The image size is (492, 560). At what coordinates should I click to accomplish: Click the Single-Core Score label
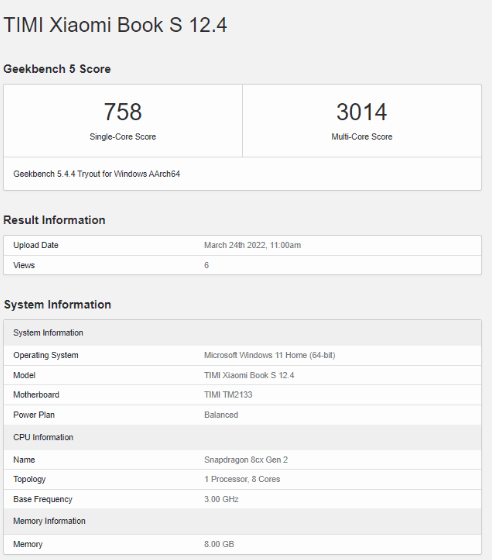123,137
